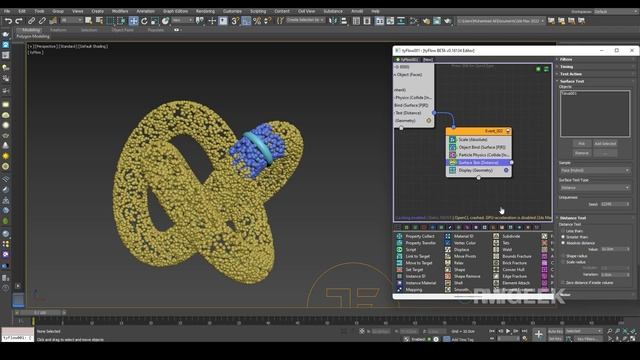Select the Link tool icon
Screen dimensions: 640x360
coord(31,21)
